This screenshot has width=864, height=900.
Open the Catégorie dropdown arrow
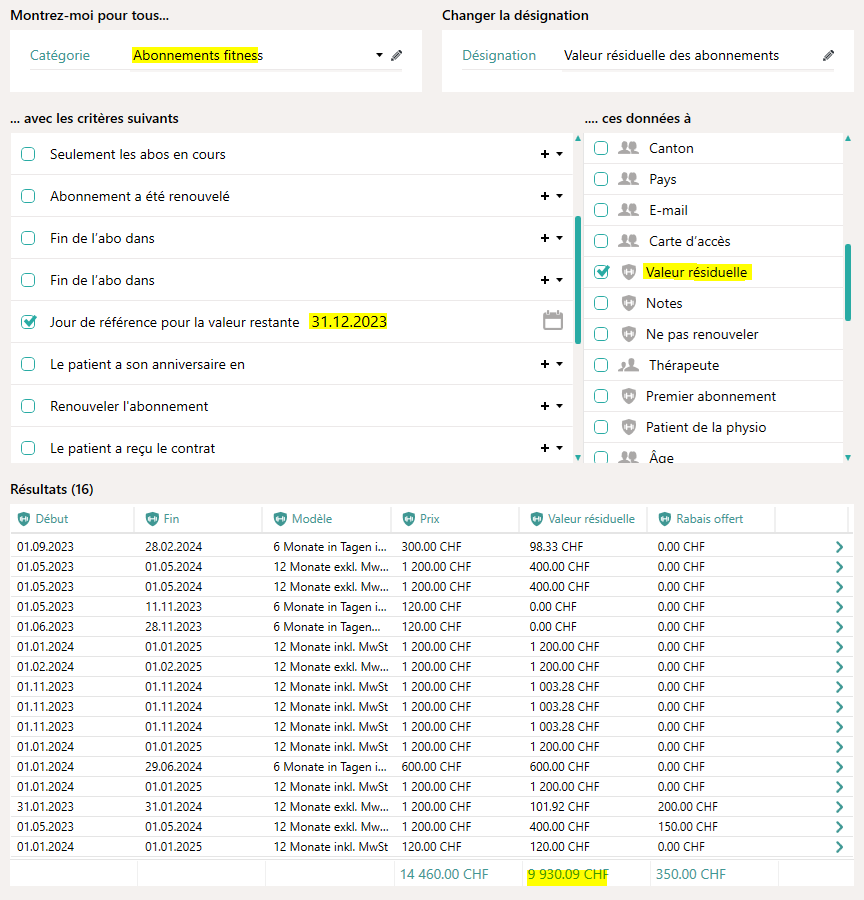coord(380,56)
